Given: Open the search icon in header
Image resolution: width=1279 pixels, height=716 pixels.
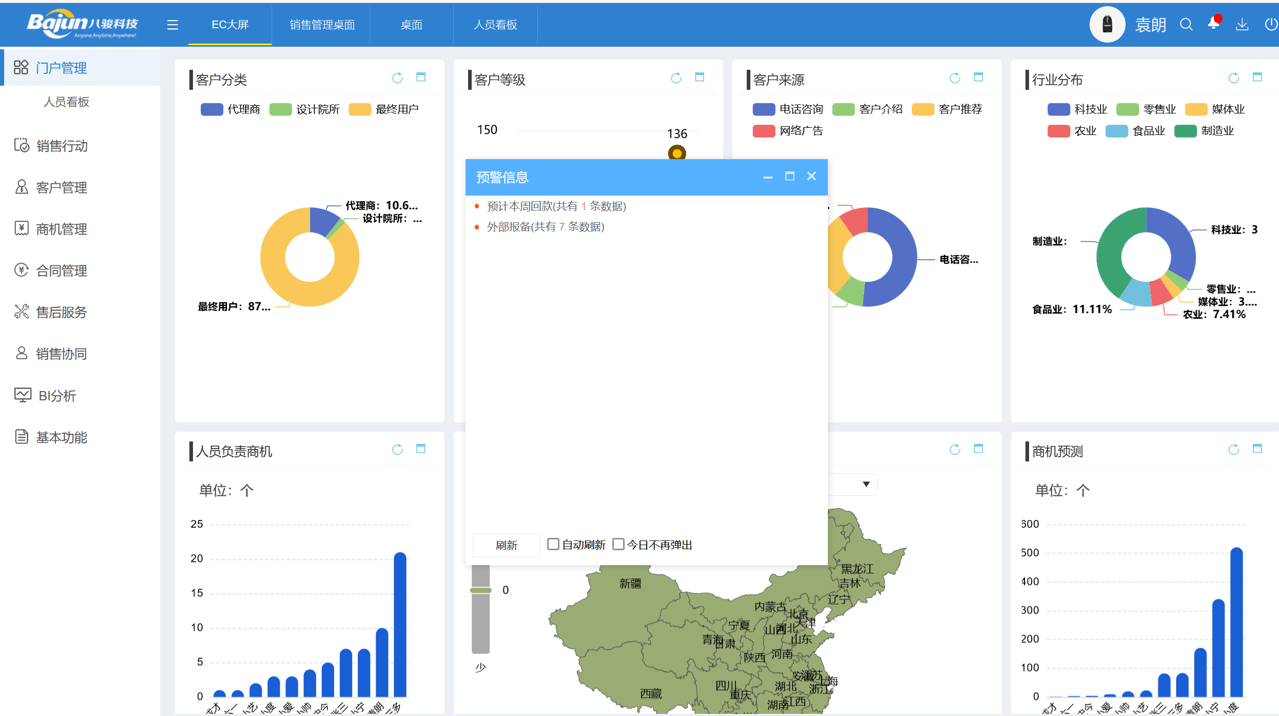Looking at the screenshot, I should (1186, 25).
